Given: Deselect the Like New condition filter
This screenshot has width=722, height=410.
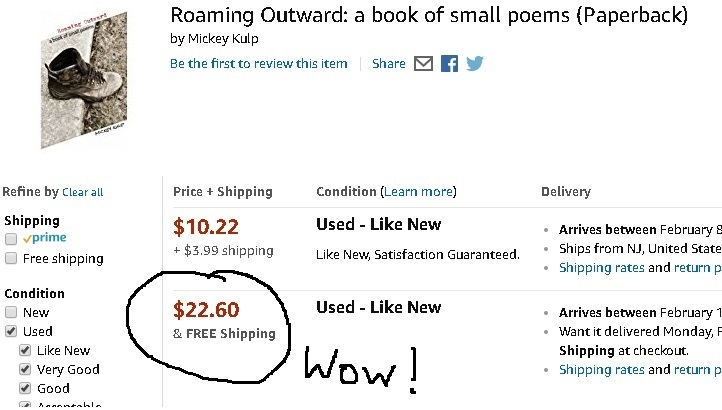Looking at the screenshot, I should point(26,350).
